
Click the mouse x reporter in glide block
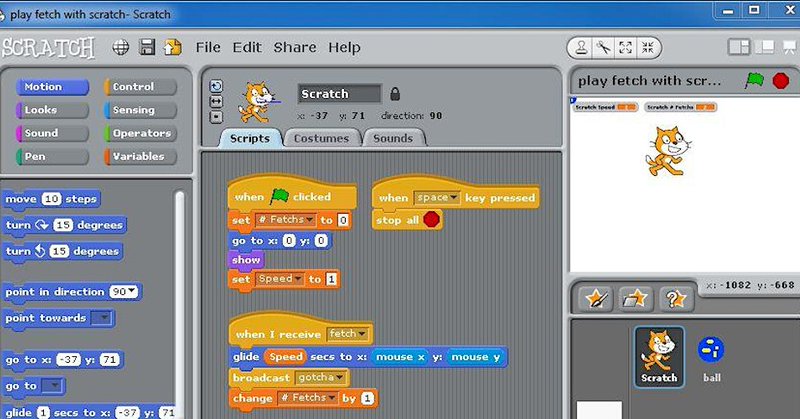click(x=400, y=357)
